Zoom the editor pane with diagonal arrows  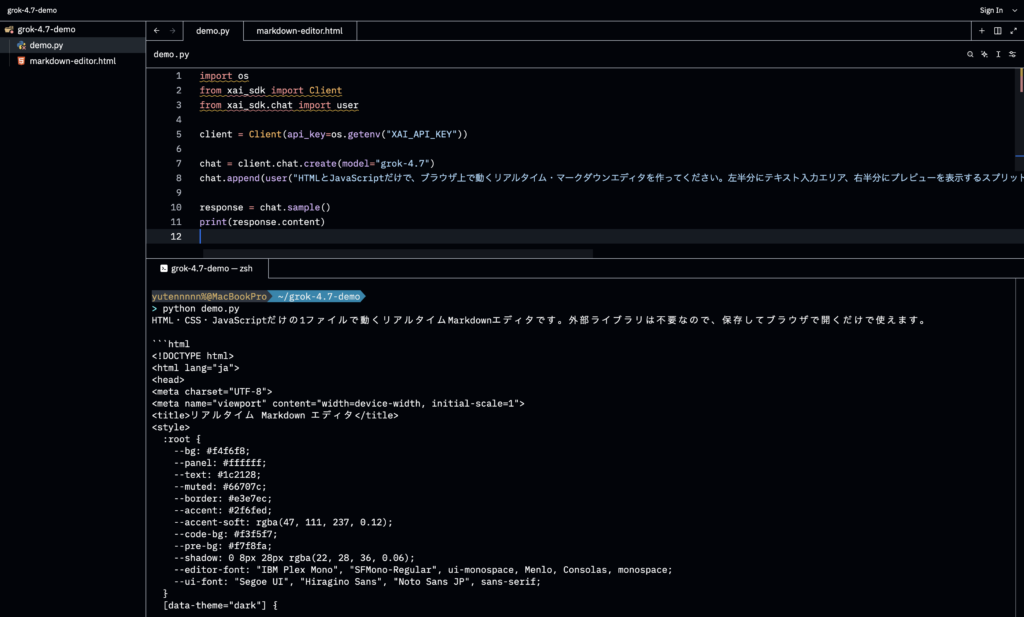pos(1014,31)
